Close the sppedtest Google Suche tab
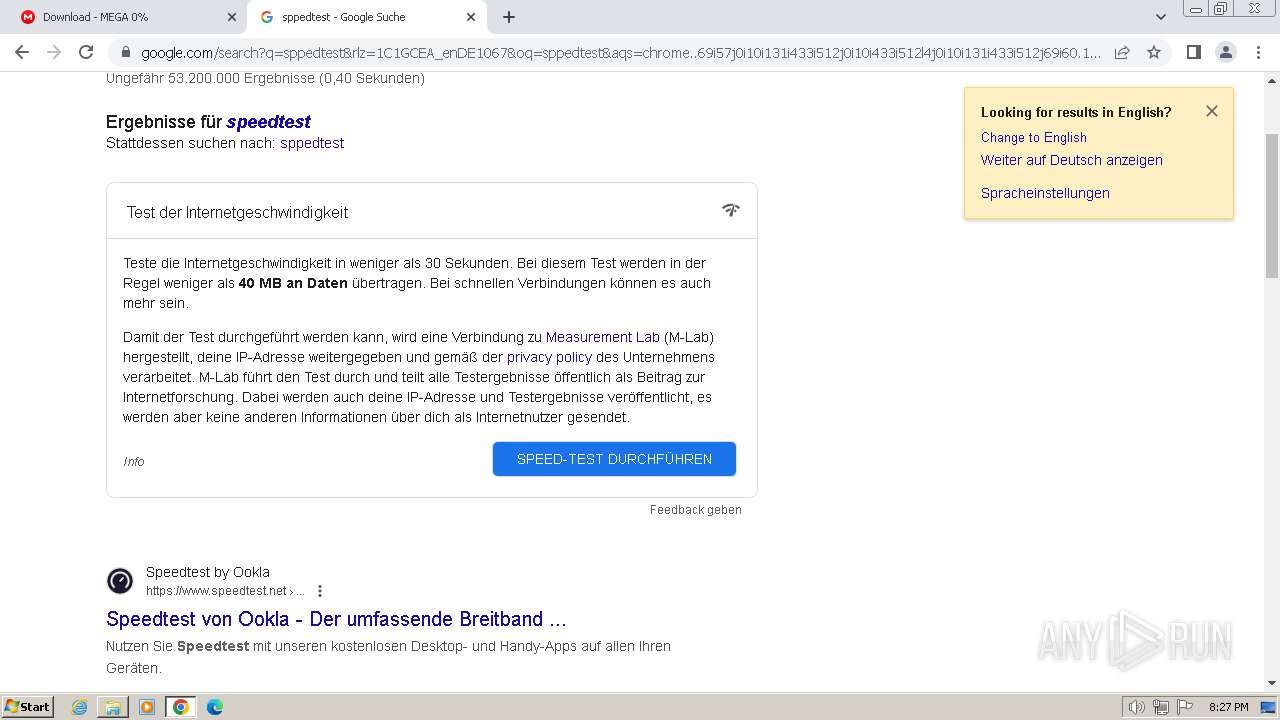 [471, 17]
